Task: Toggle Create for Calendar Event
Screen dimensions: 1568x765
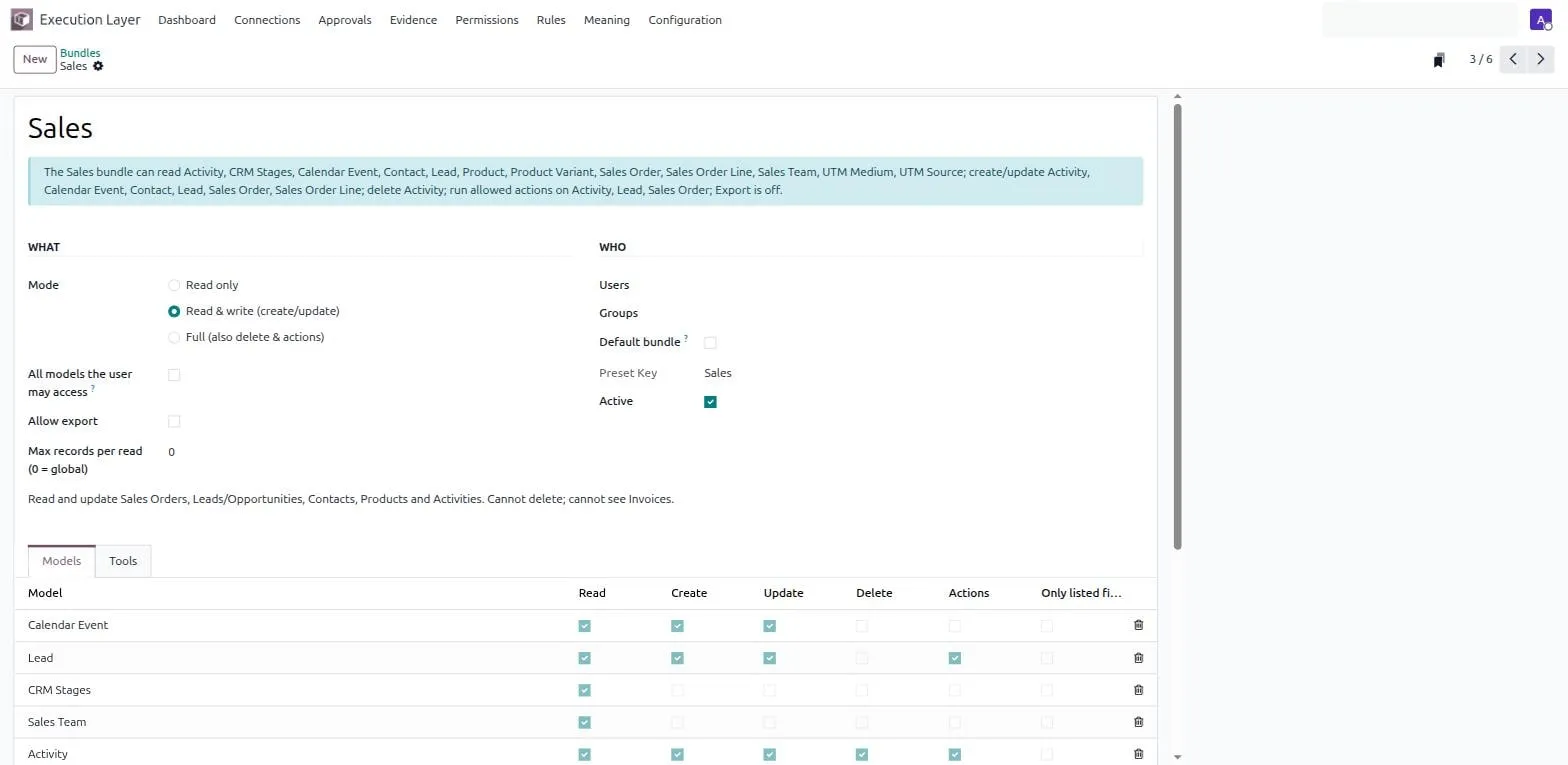Action: (x=677, y=626)
